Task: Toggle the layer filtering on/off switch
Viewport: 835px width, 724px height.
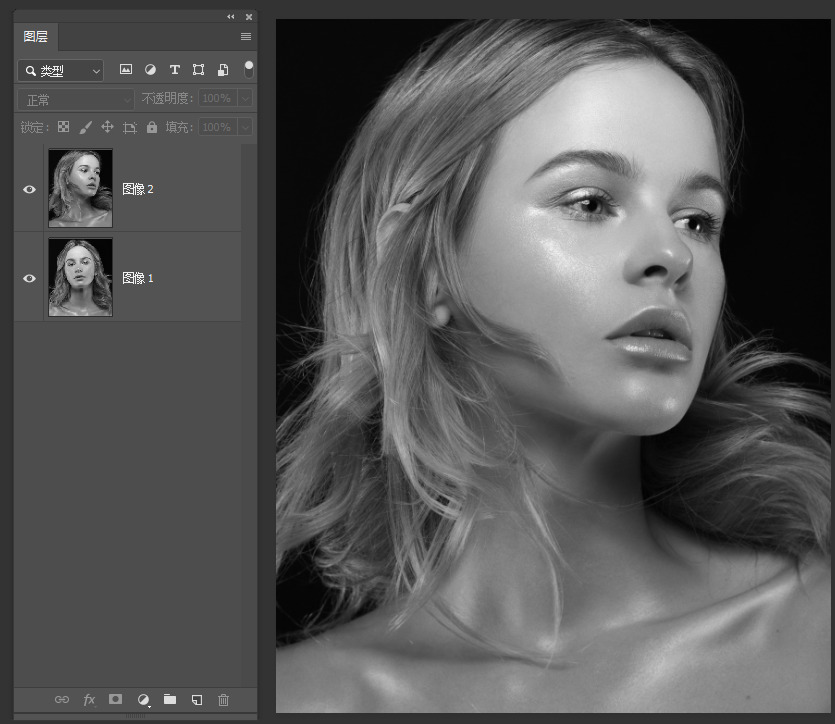Action: point(248,69)
